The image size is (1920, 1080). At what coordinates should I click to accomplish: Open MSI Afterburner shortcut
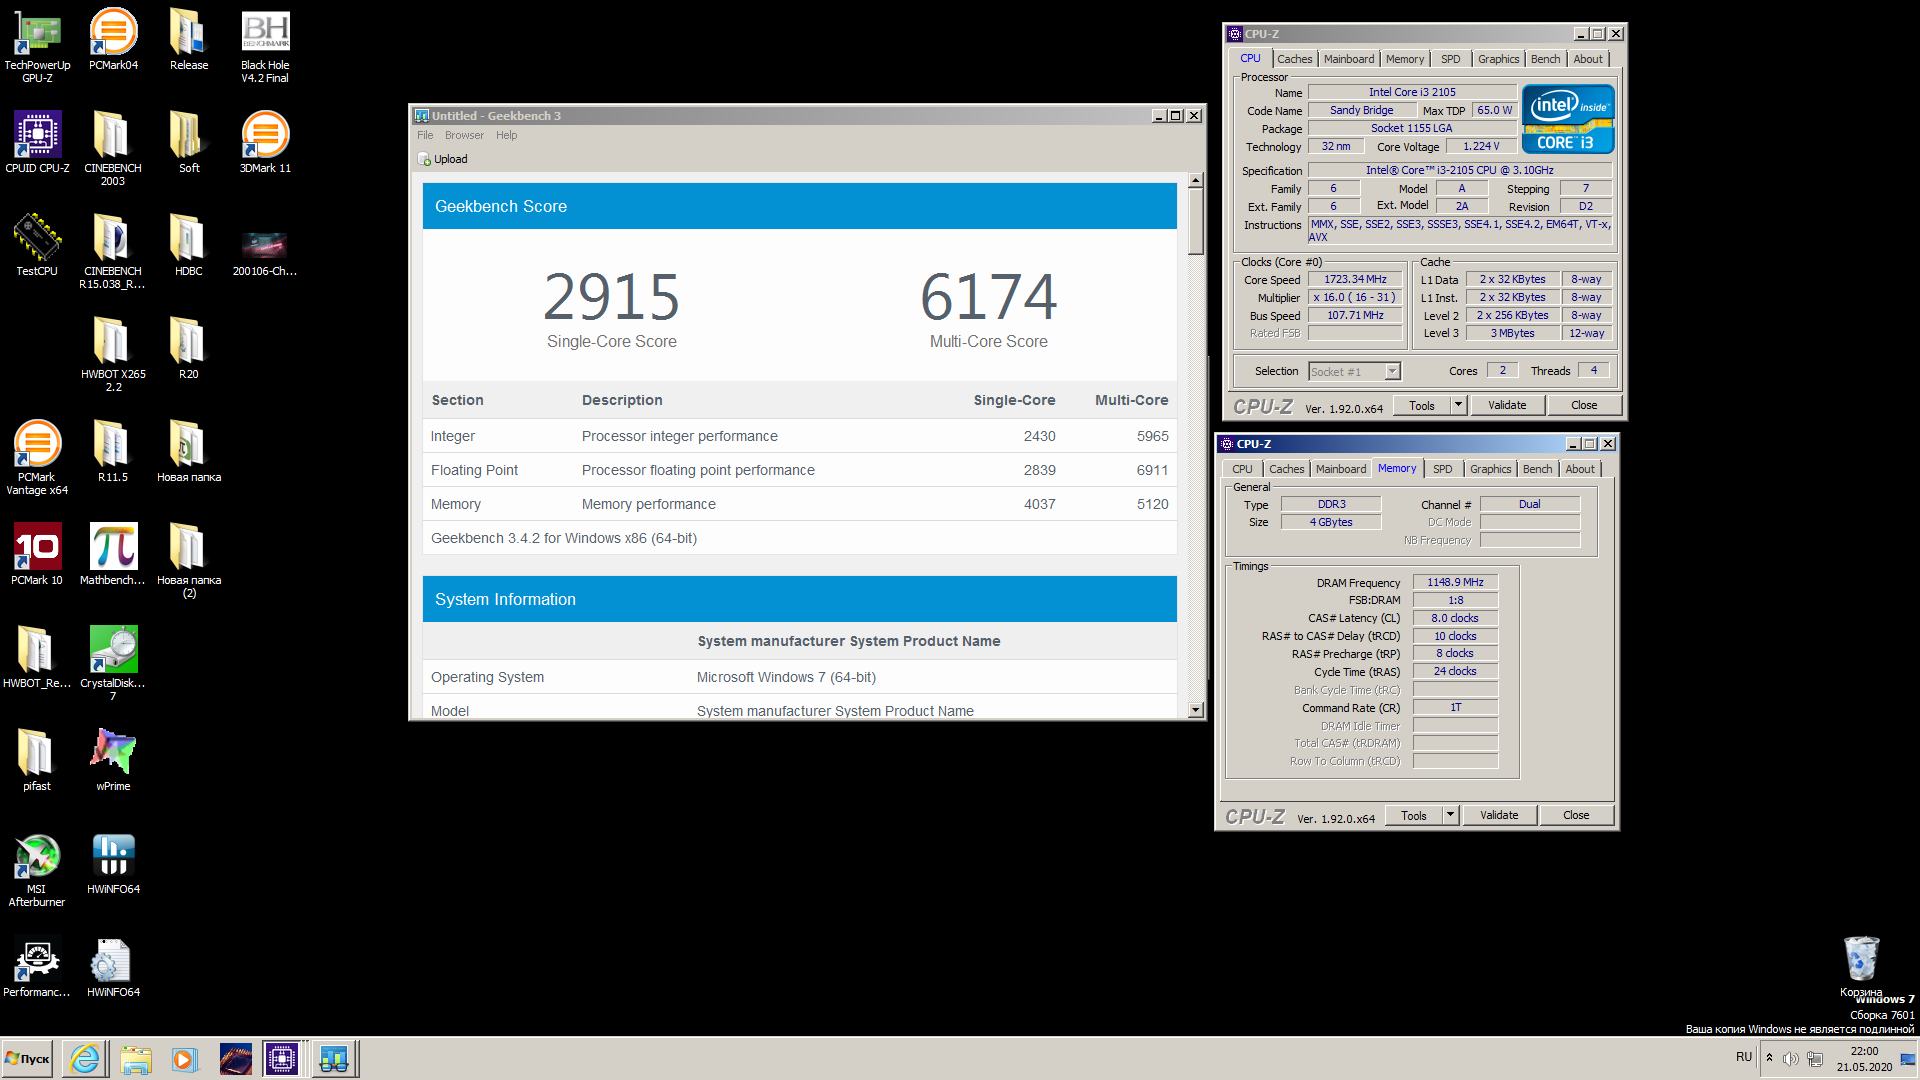click(37, 869)
